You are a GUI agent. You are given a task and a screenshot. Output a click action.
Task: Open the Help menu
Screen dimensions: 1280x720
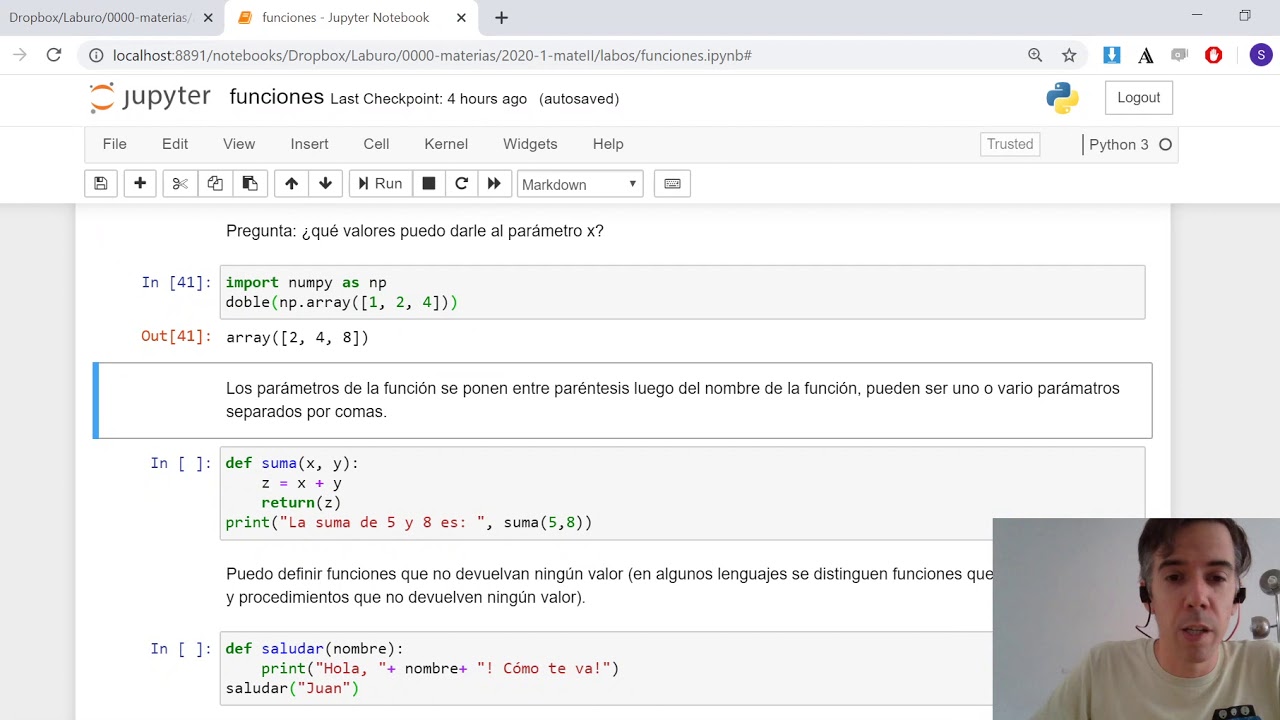point(608,144)
